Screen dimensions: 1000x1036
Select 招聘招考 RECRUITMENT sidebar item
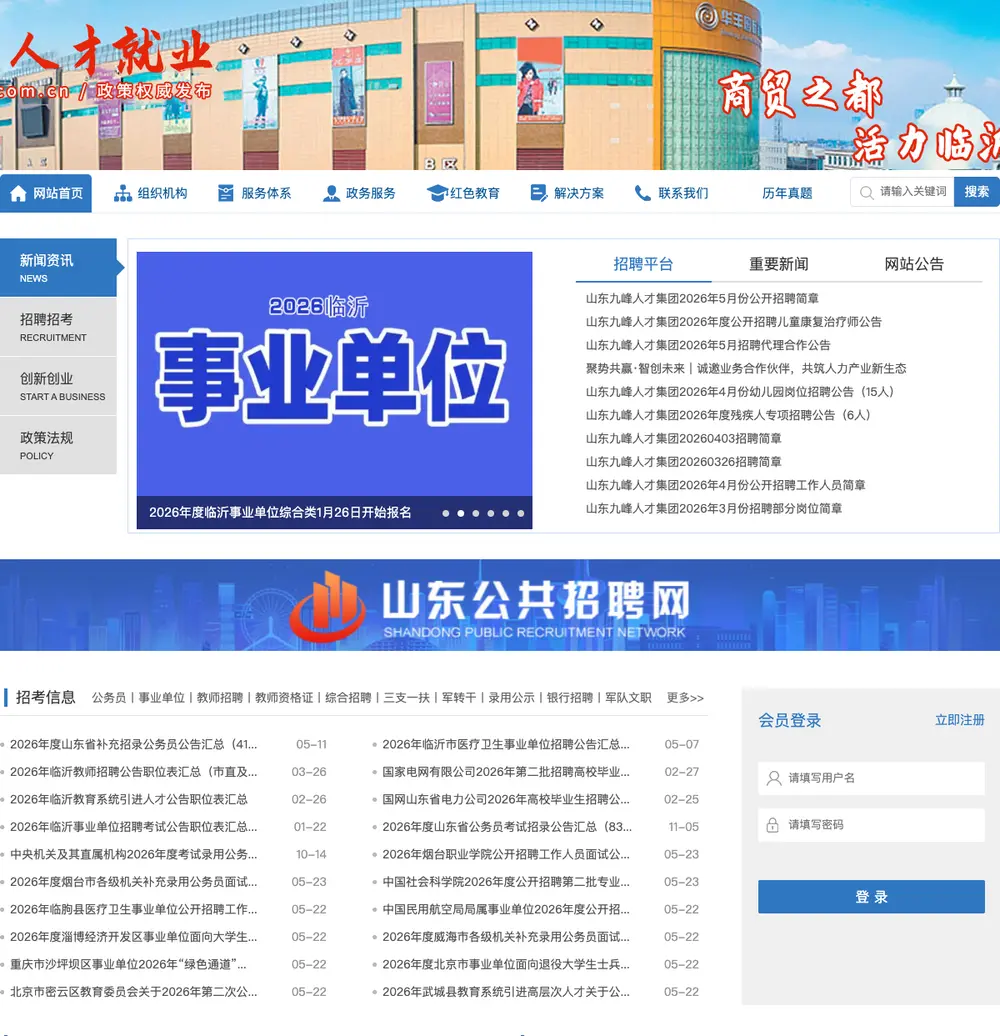58,327
